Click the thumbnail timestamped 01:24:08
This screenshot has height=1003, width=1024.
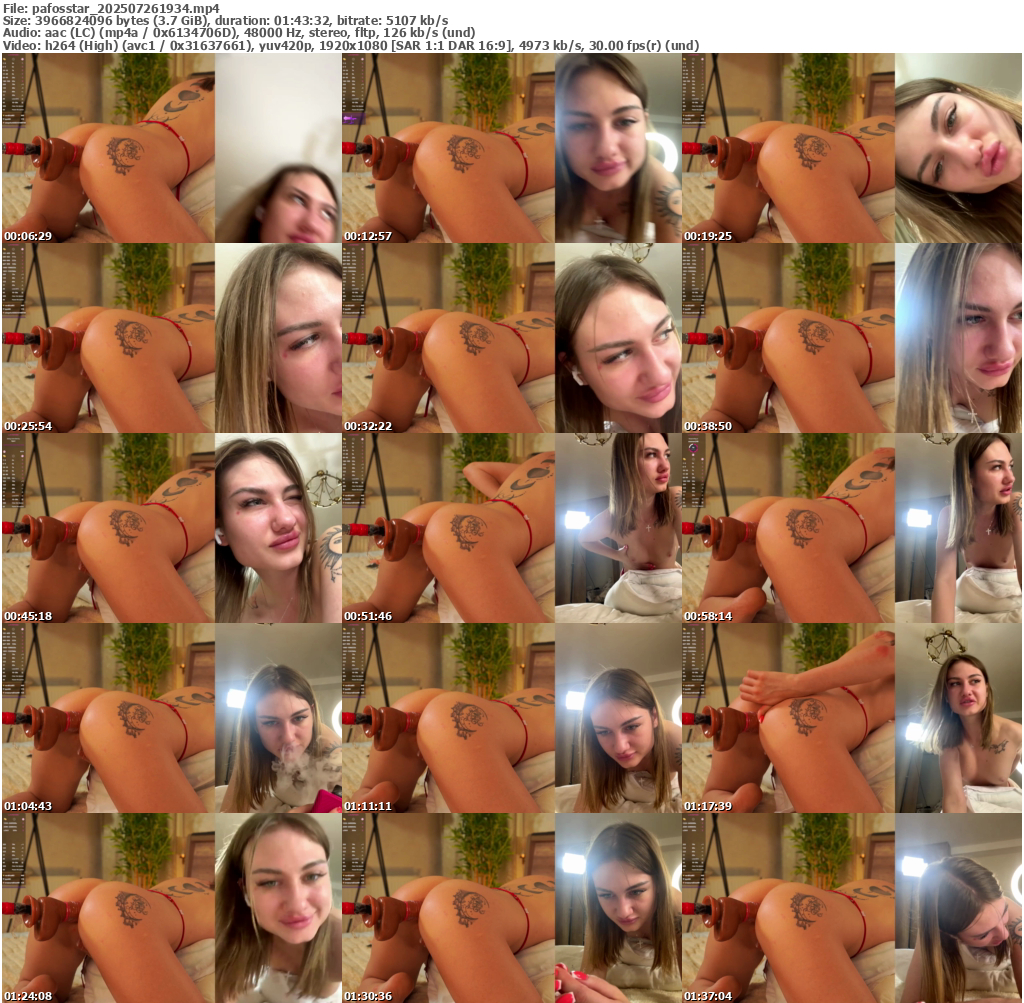(x=171, y=908)
